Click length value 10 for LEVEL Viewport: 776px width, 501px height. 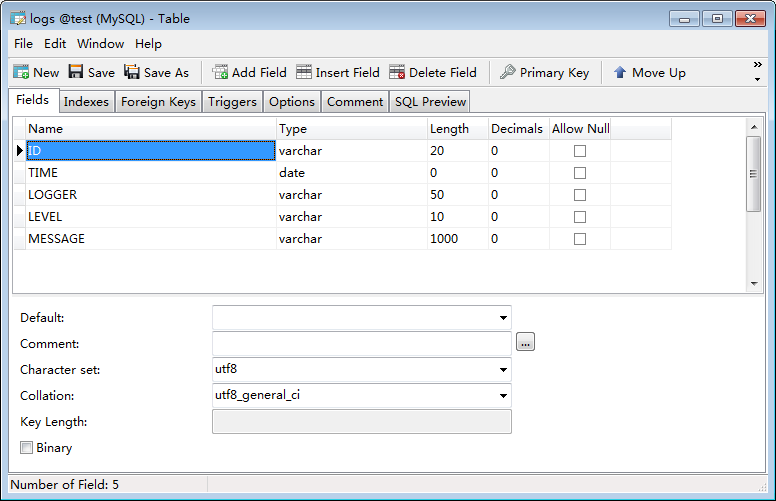pos(458,217)
